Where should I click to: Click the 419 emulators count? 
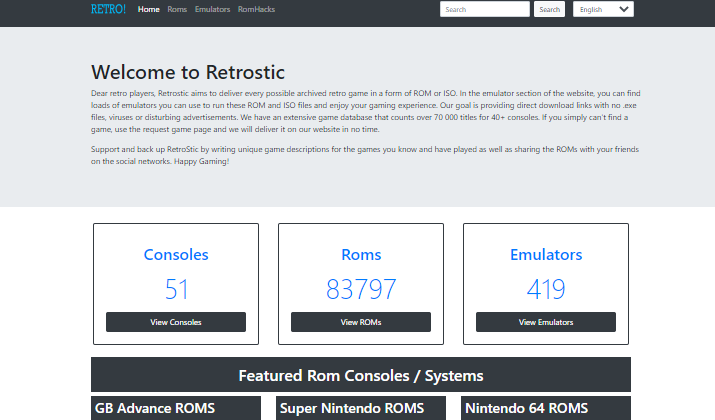click(x=546, y=289)
